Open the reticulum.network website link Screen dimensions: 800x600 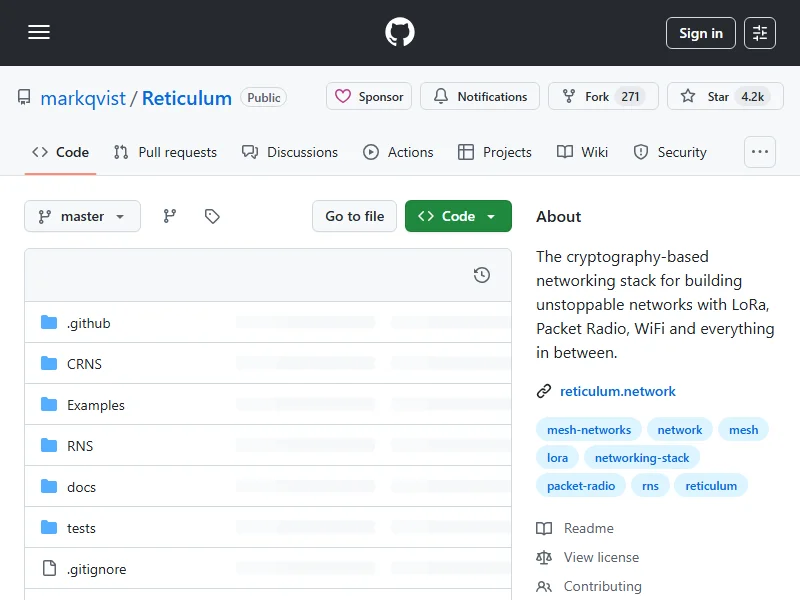[617, 391]
